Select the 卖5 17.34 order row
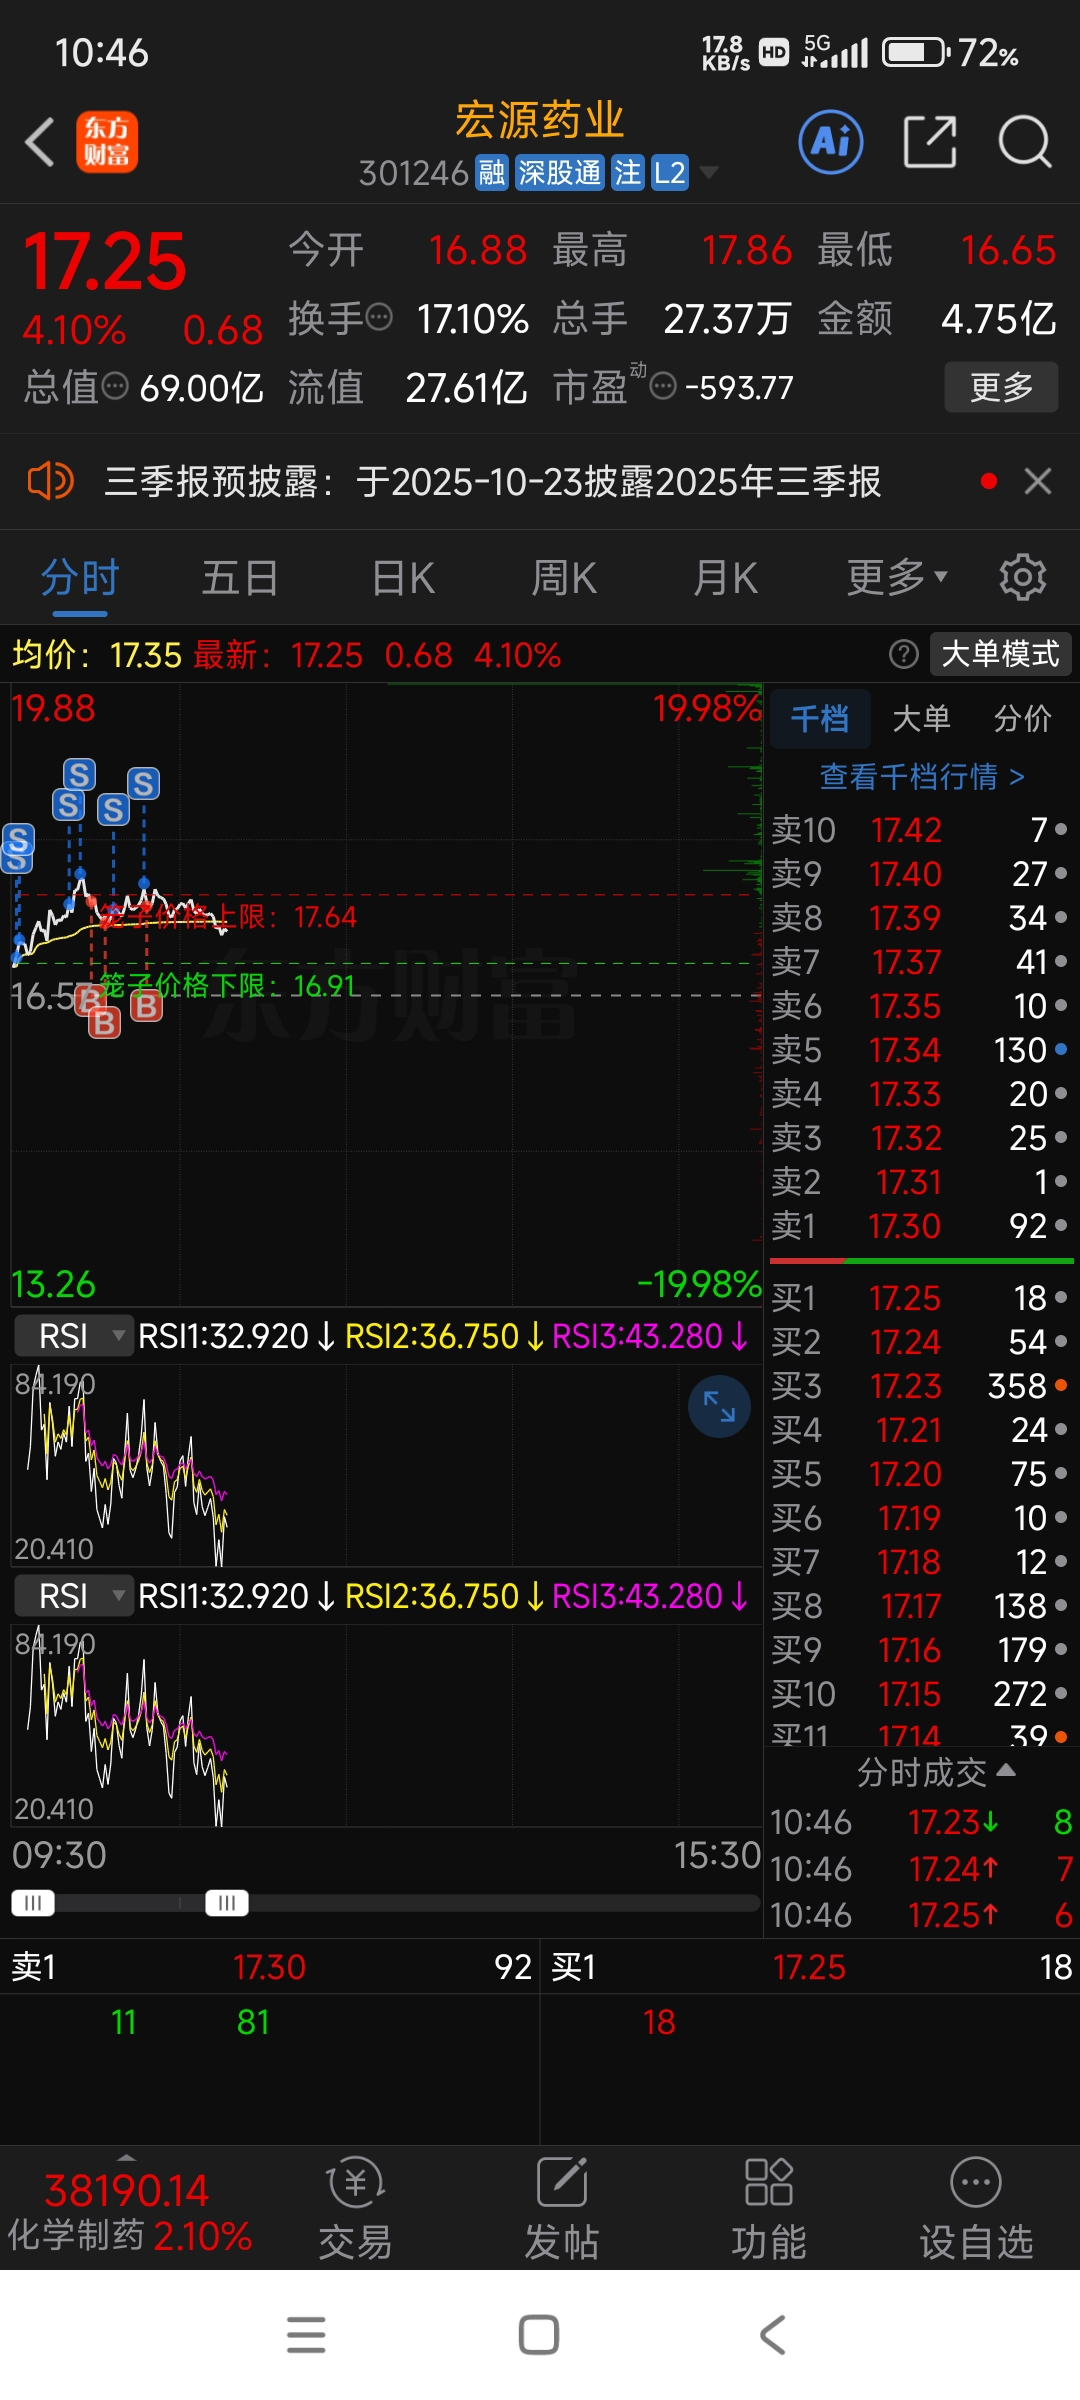This screenshot has width=1080, height=2400. click(x=921, y=1050)
